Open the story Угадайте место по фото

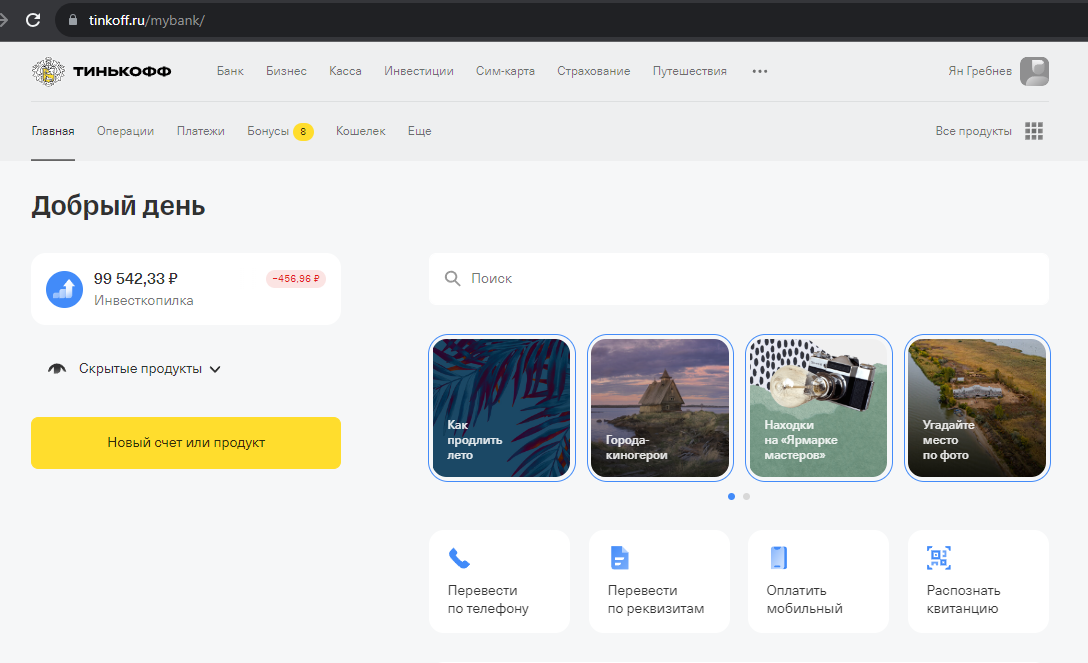click(977, 408)
